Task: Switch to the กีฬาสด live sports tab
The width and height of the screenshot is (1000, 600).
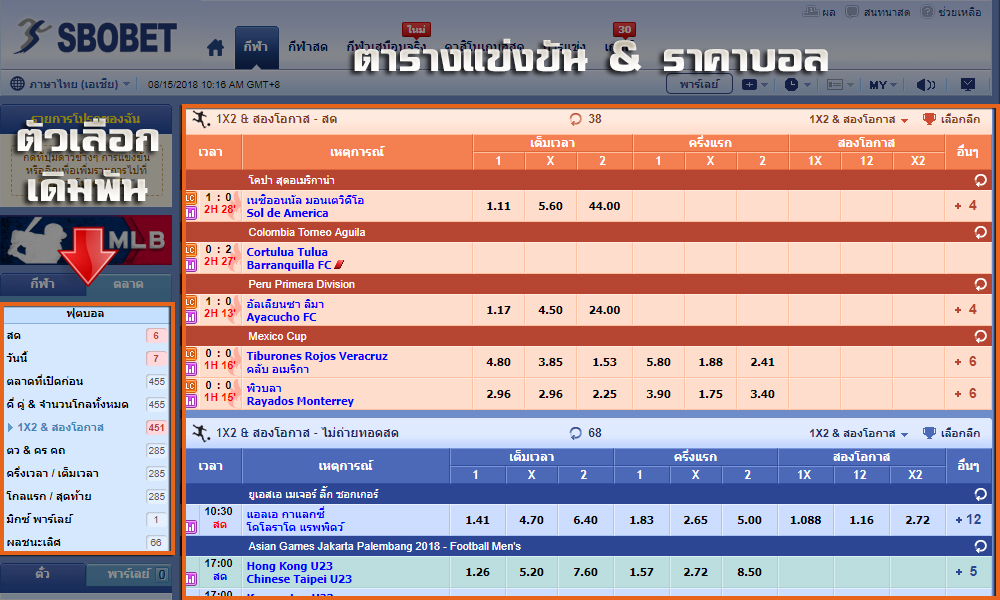Action: (x=307, y=47)
